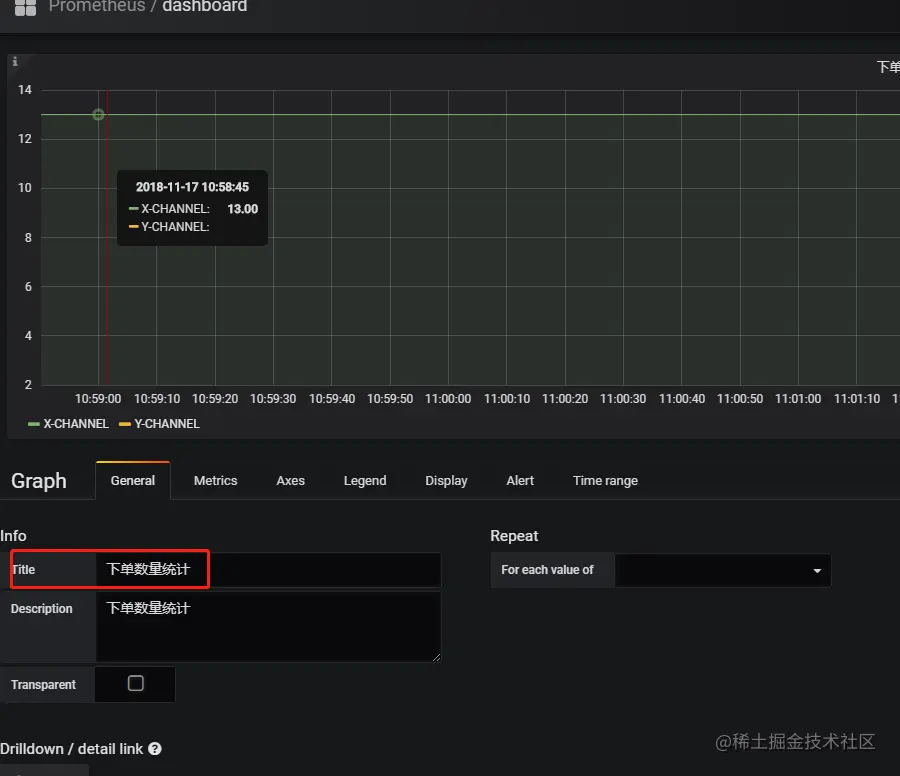Click the Y-axis value 14
Image resolution: width=900 pixels, height=776 pixels.
tap(25, 90)
